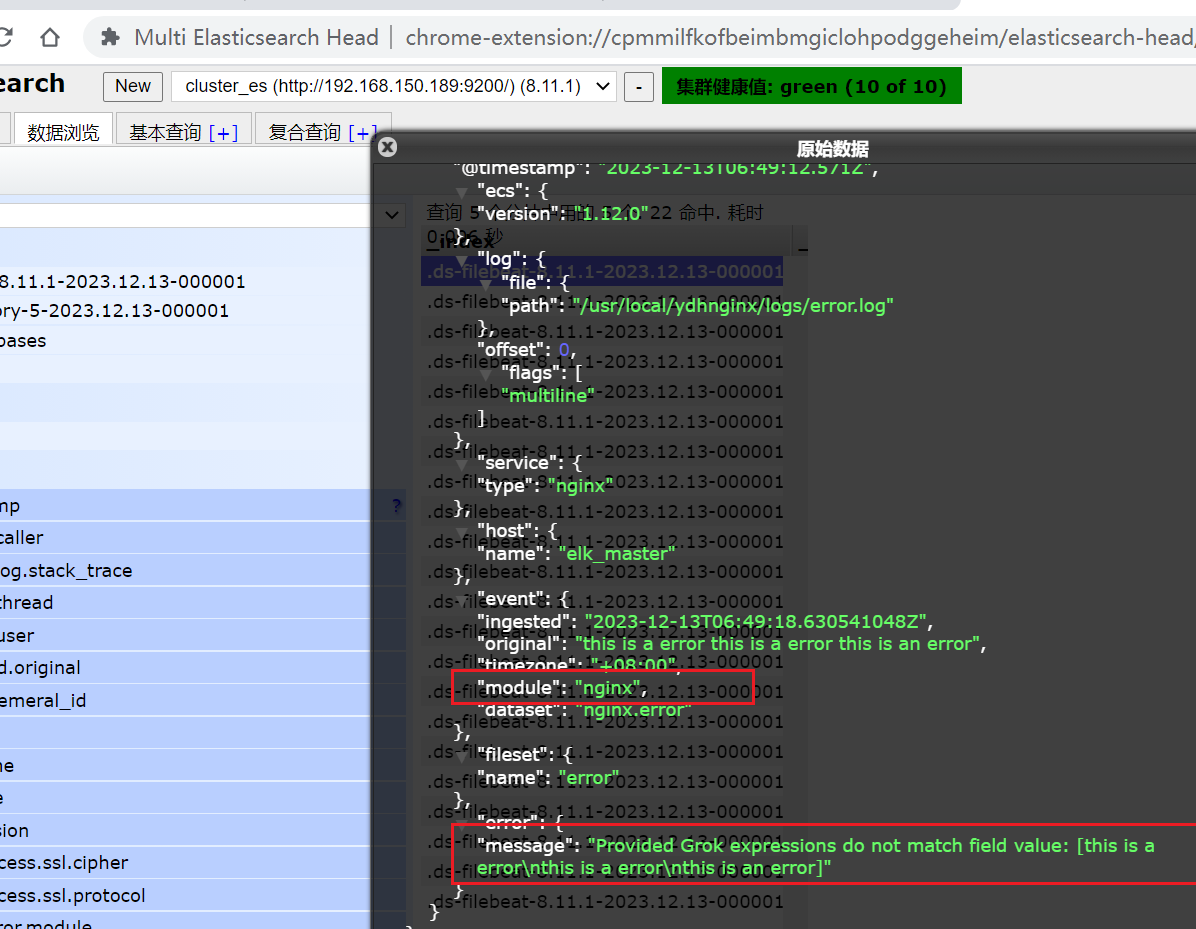Select the og.stack_trace field
This screenshot has height=929, width=1196.
pos(185,571)
